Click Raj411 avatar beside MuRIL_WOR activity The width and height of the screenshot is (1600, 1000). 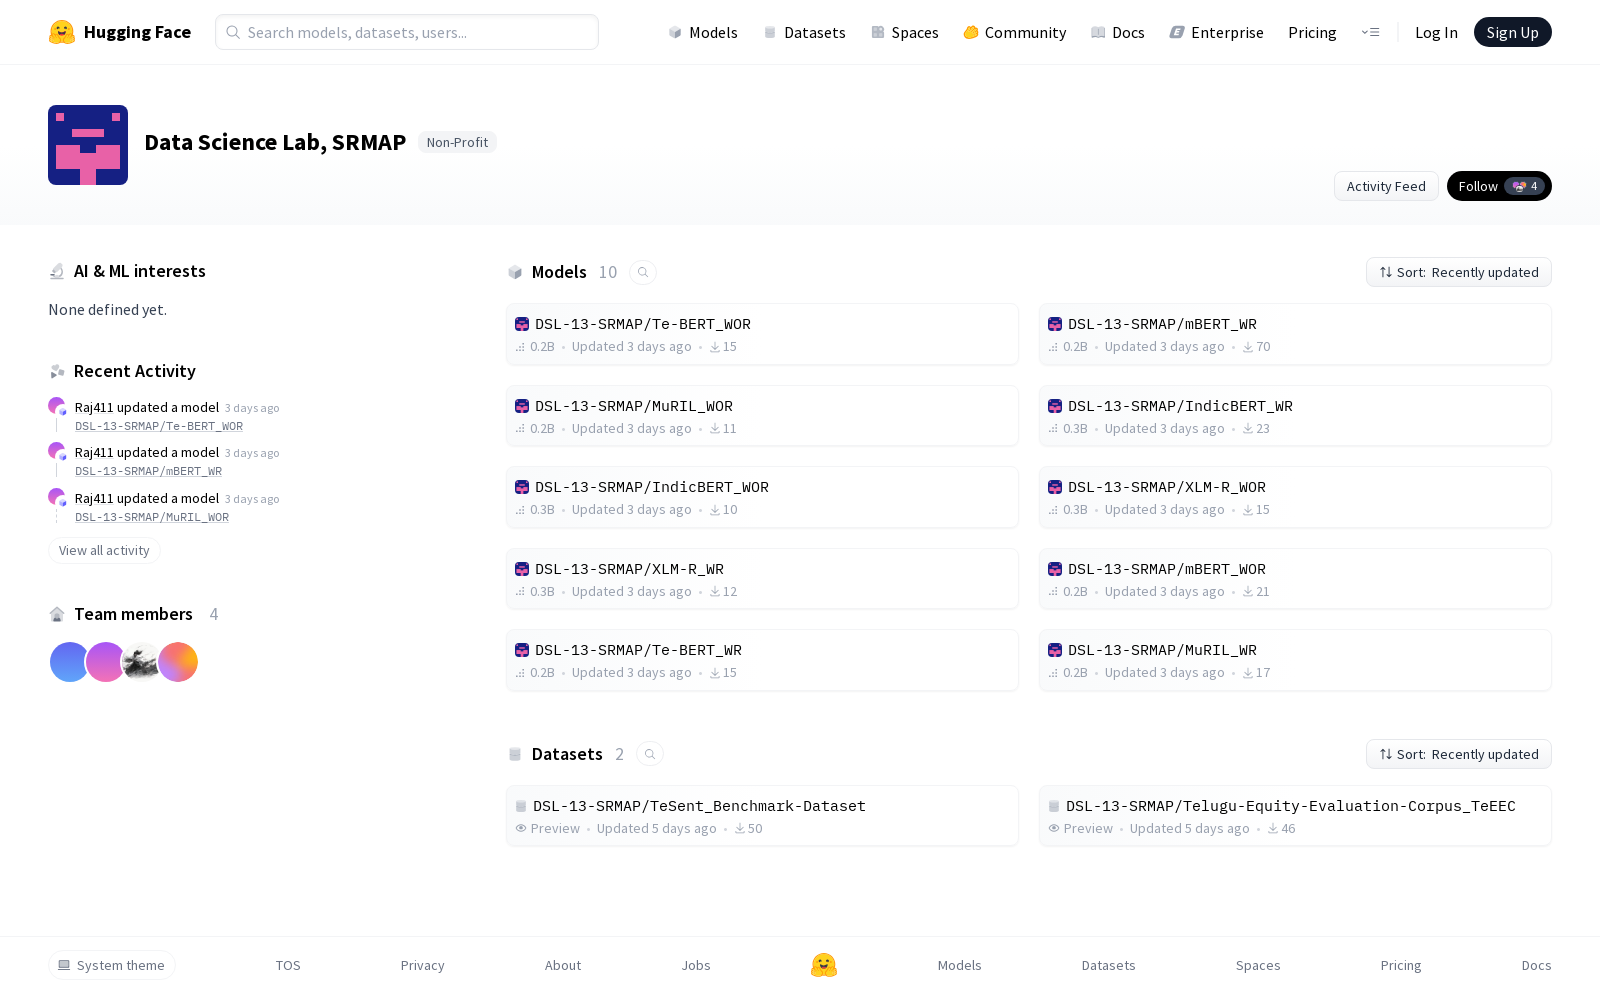click(56, 497)
